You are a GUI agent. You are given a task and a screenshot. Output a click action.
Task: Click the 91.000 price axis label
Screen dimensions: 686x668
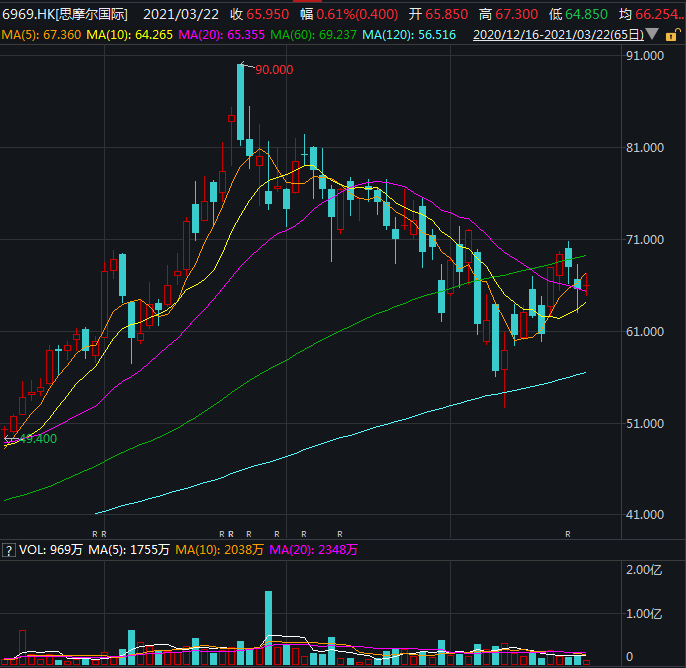[642, 56]
